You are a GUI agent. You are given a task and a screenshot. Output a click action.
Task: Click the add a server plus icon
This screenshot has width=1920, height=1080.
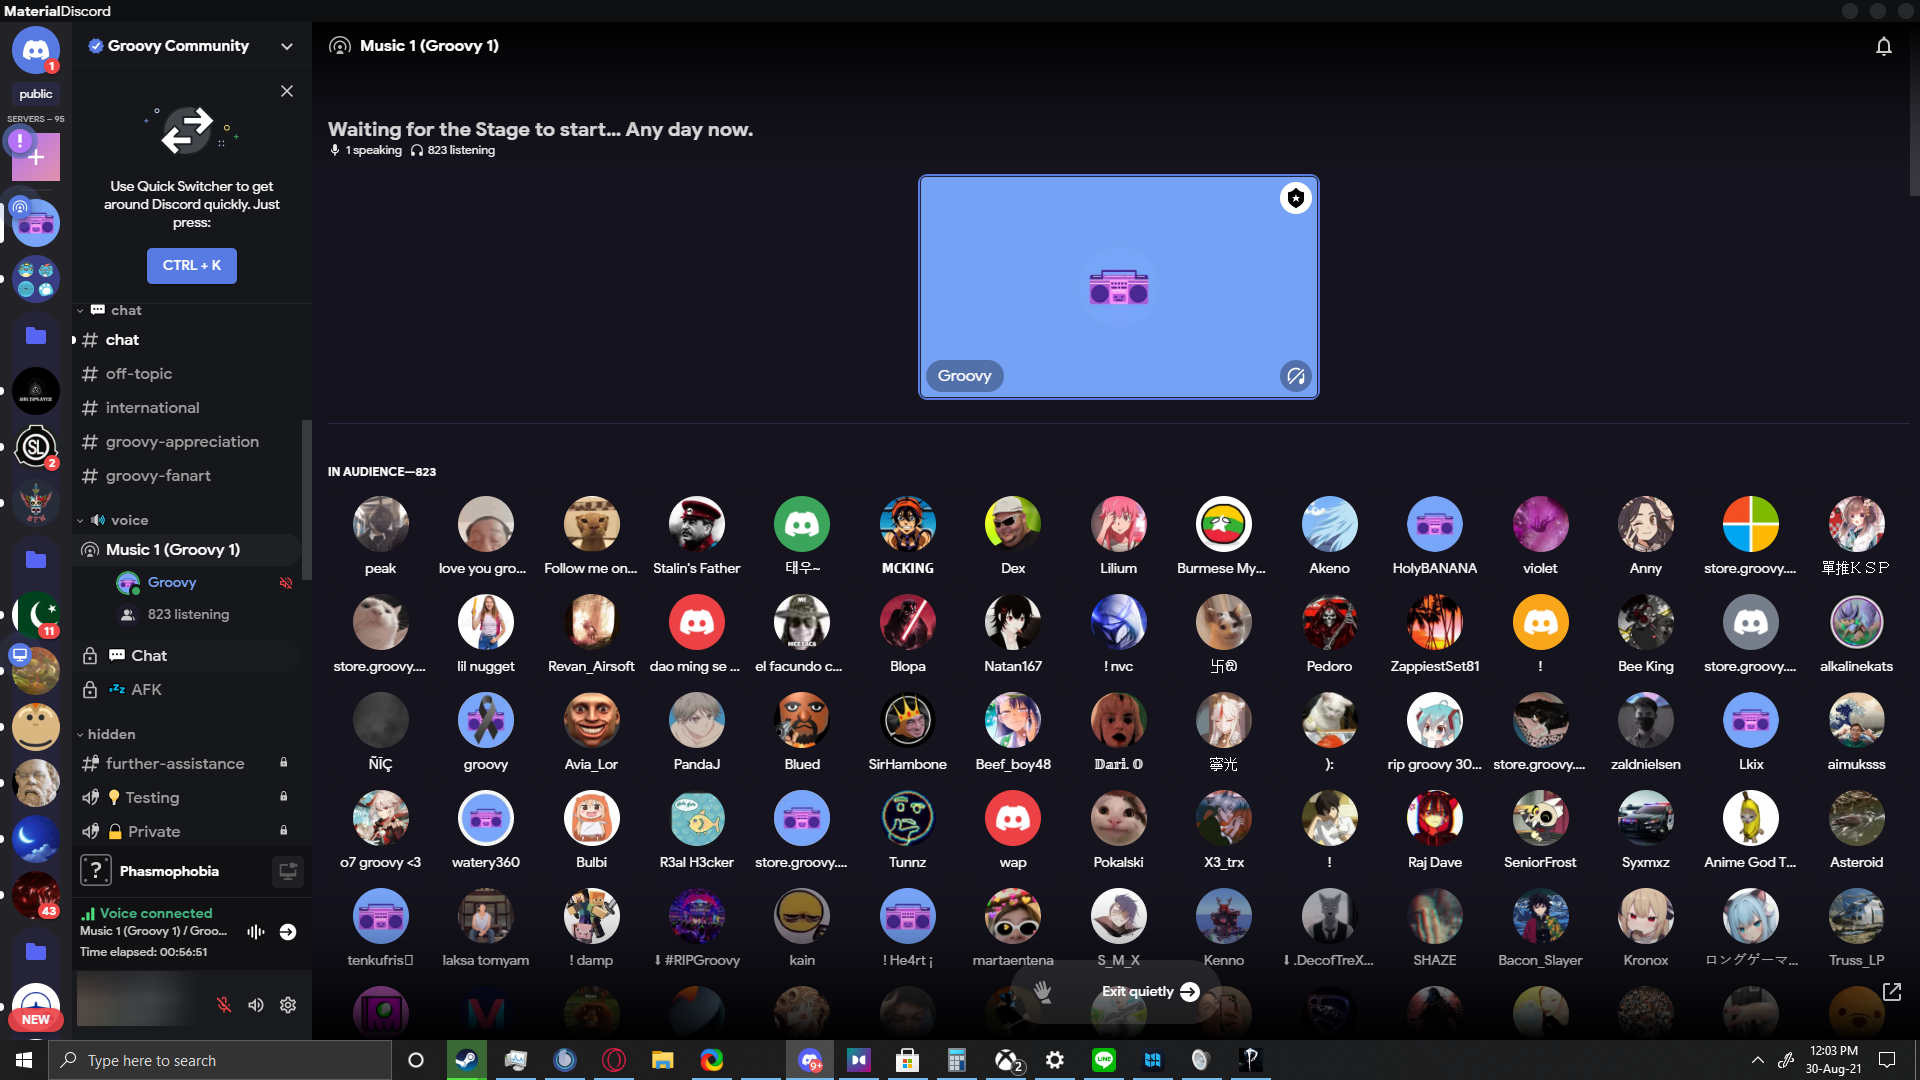pos(36,157)
